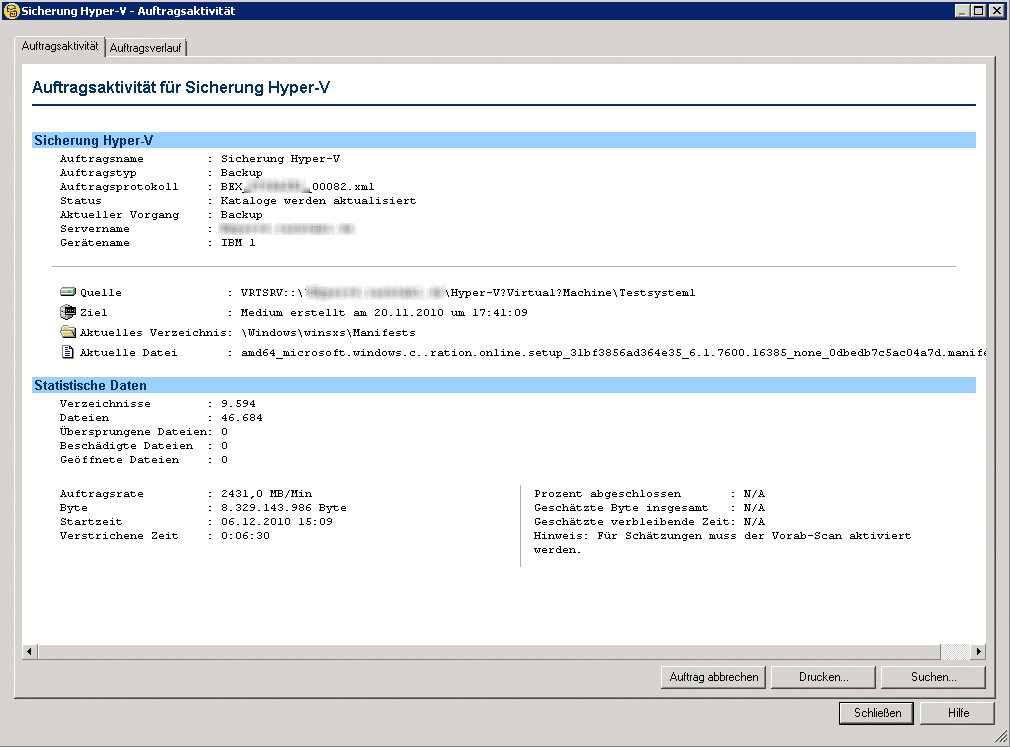The height and width of the screenshot is (747, 1010).
Task: Open the Auftragsverlauf tab
Action: coord(146,48)
